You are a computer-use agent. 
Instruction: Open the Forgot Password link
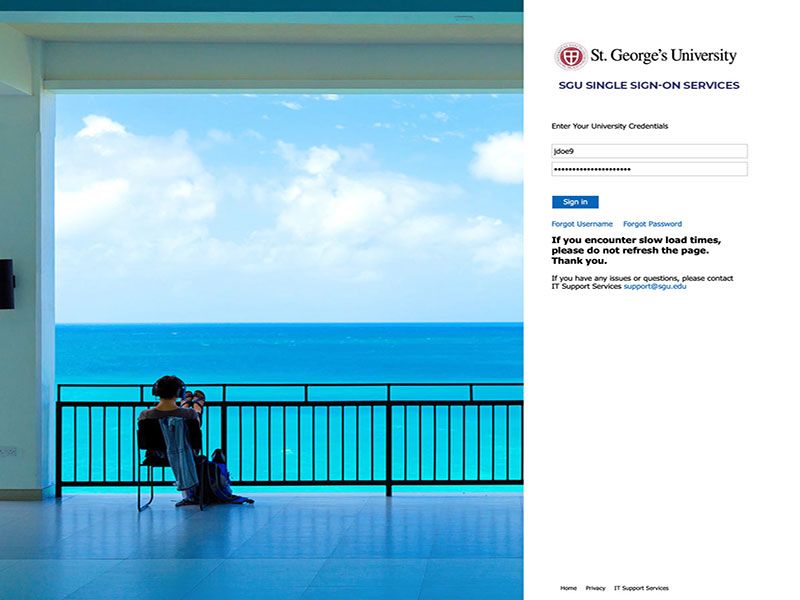pyautogui.click(x=652, y=223)
